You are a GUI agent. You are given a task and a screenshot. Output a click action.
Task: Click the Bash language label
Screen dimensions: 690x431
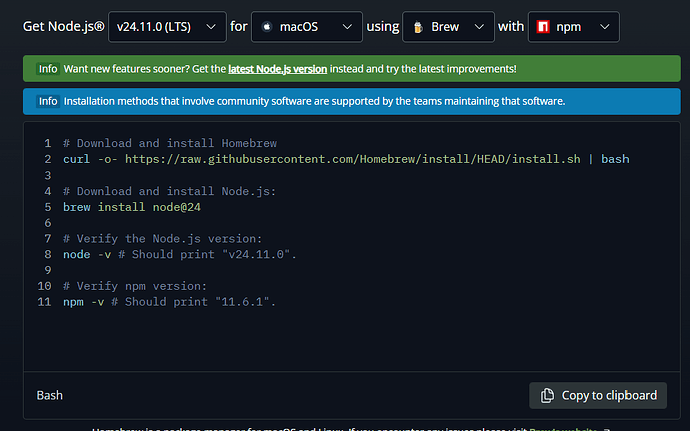(x=50, y=395)
